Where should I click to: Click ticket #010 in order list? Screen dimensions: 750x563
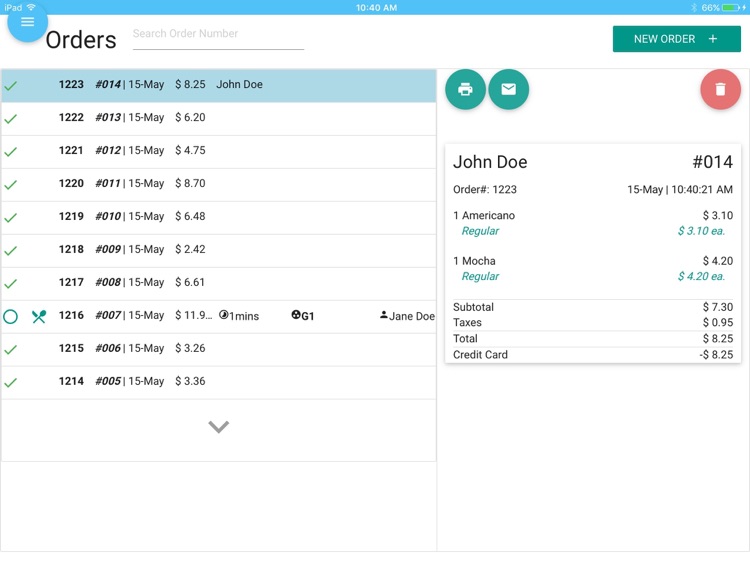click(x=108, y=216)
